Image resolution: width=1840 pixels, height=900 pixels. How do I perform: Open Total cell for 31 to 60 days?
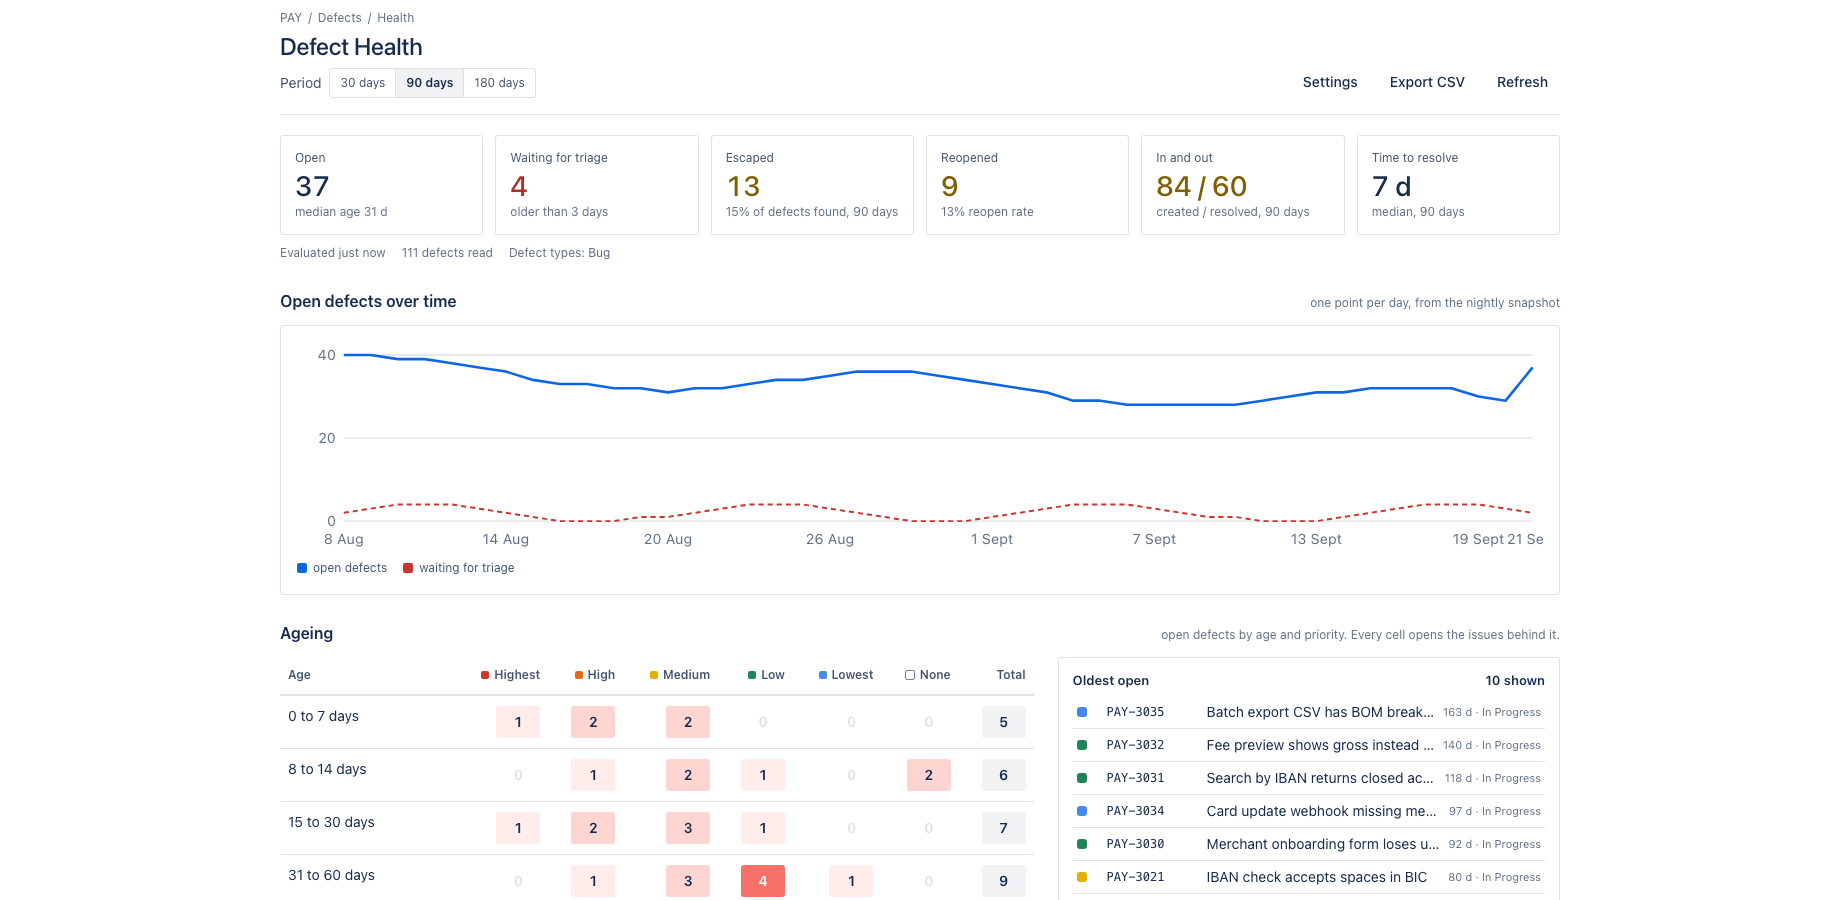point(1004,881)
